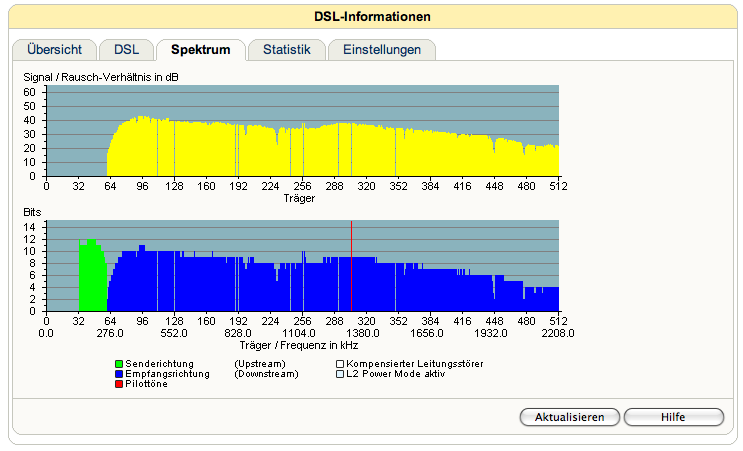Click the "Träger" label under the upper chart
The height and width of the screenshot is (451, 743).
[299, 198]
